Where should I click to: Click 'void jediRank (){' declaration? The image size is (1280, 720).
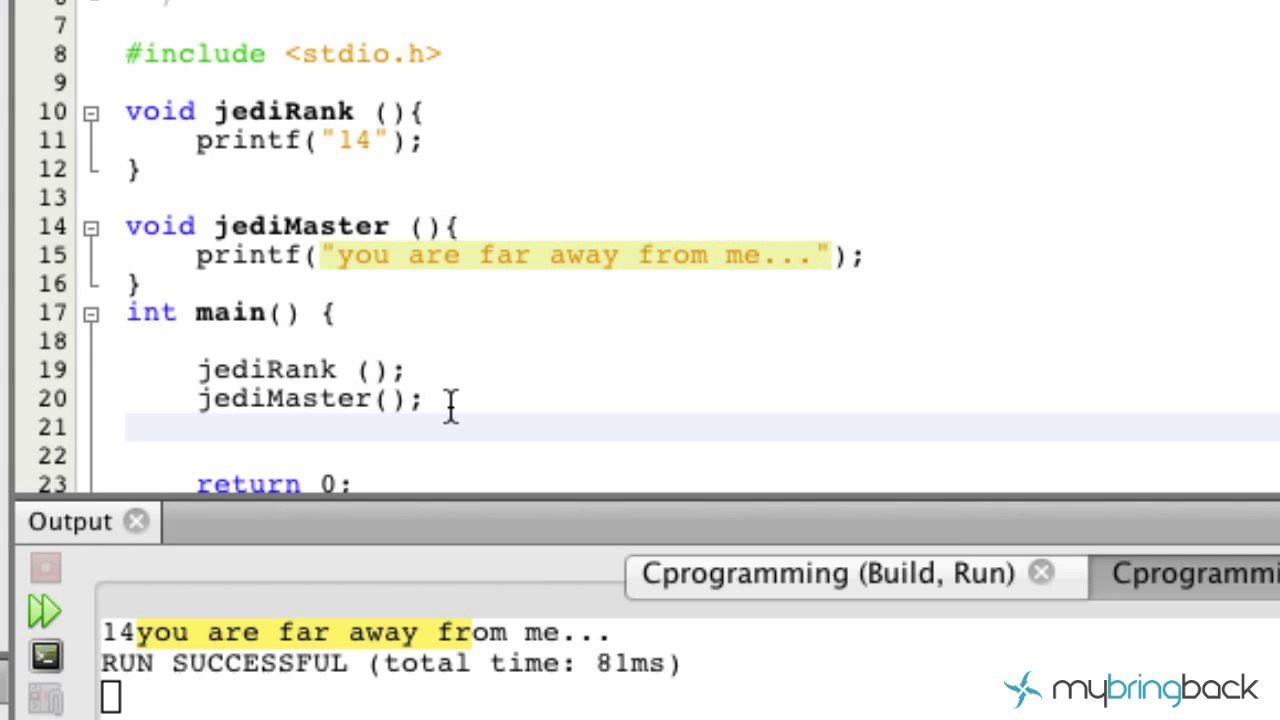coord(274,112)
